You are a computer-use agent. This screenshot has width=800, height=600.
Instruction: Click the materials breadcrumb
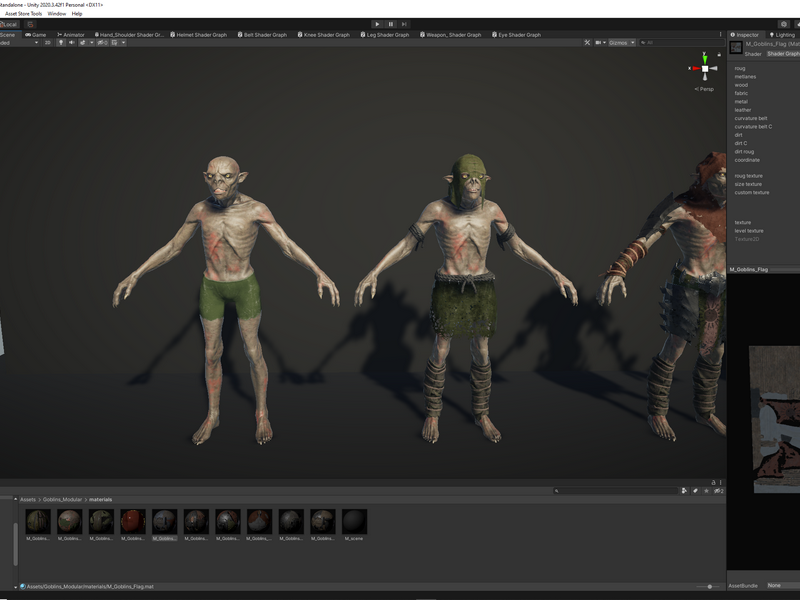(x=101, y=499)
